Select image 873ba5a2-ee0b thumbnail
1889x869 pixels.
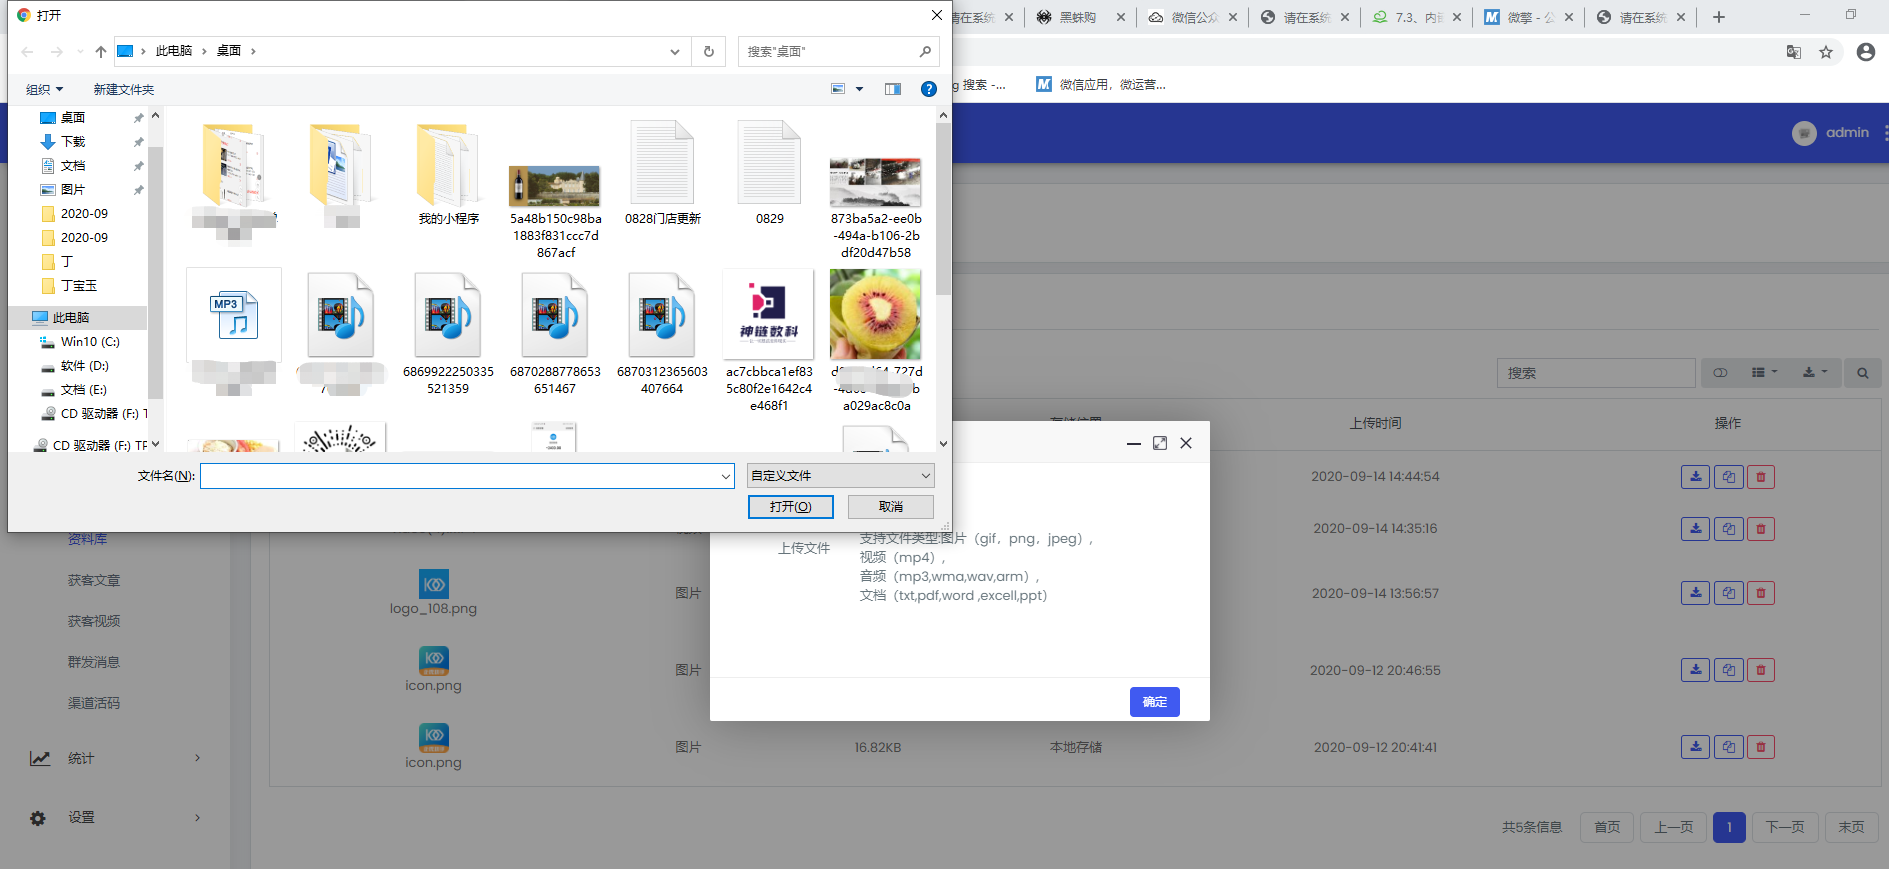[876, 182]
